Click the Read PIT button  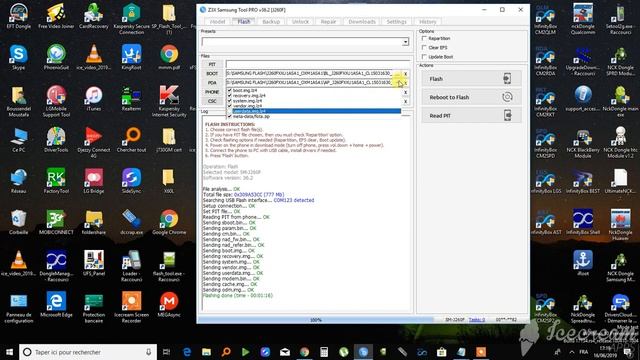tap(471, 116)
